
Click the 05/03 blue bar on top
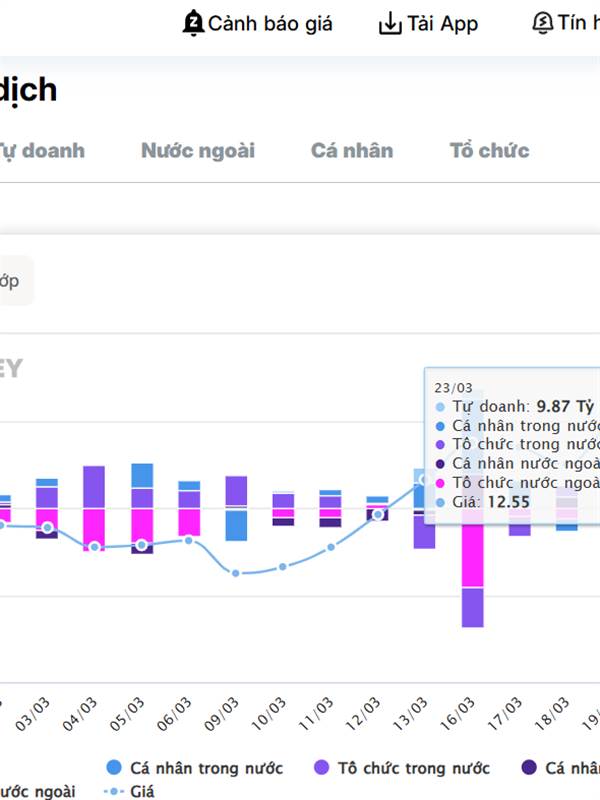click(142, 476)
